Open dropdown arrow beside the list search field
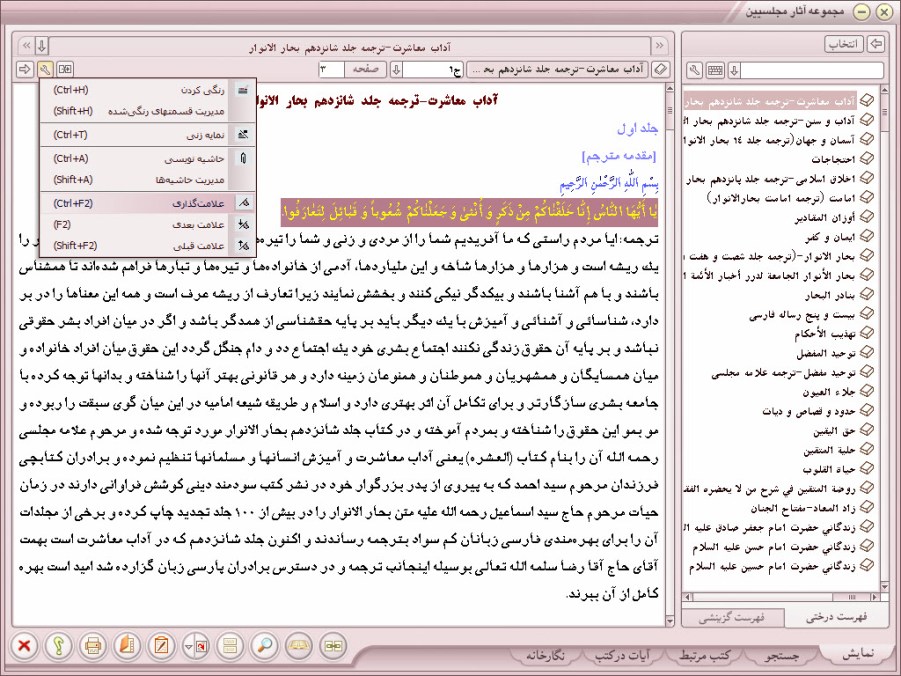 734,71
